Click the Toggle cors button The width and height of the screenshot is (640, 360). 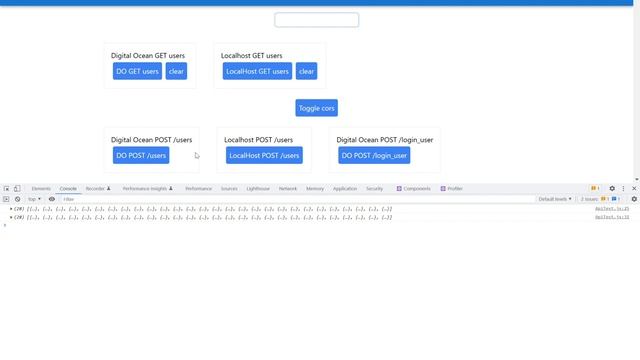coord(316,108)
